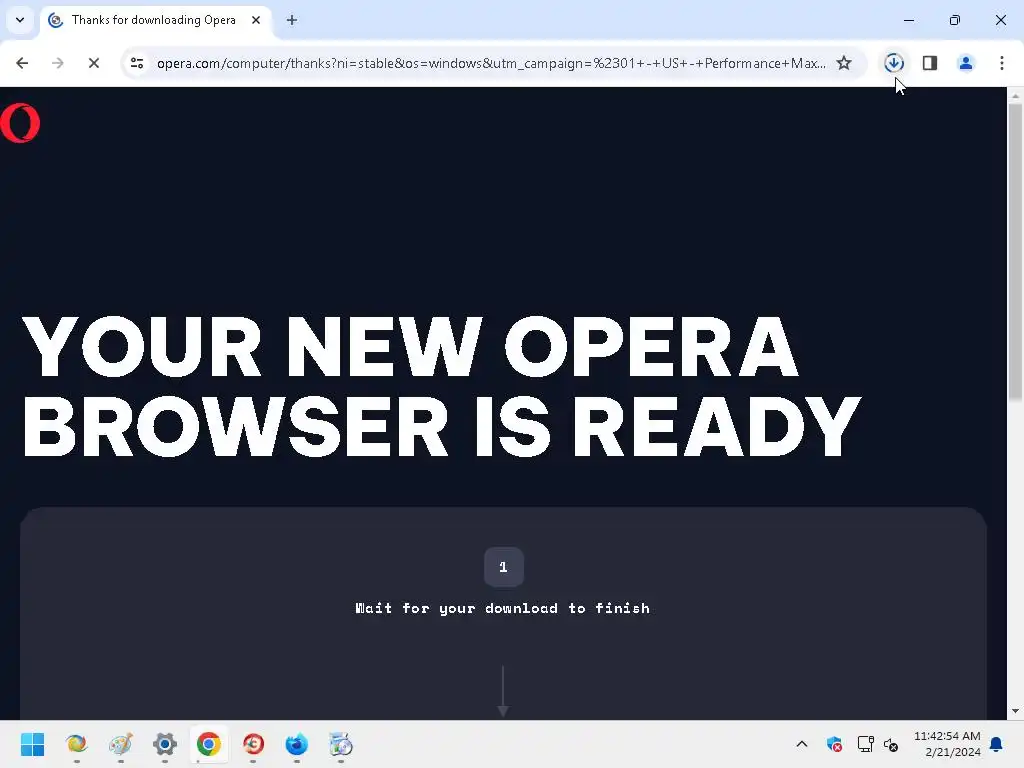1024x768 pixels.
Task: Click the Opera logo on the page
Action: pos(20,123)
